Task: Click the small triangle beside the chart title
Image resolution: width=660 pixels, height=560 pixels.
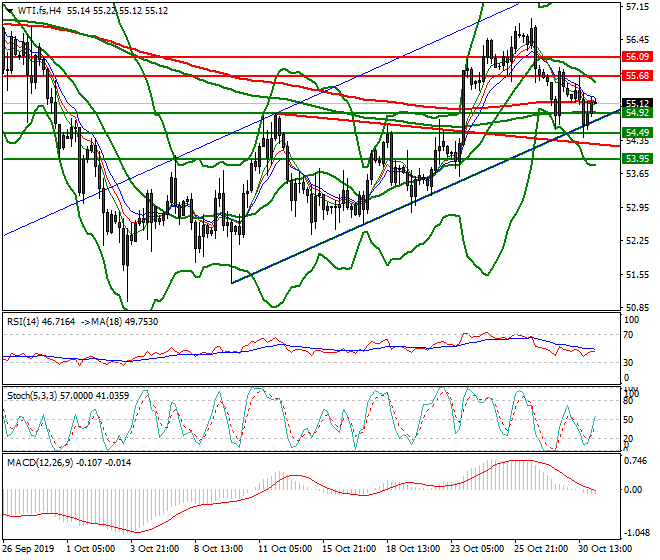Action: (9, 11)
